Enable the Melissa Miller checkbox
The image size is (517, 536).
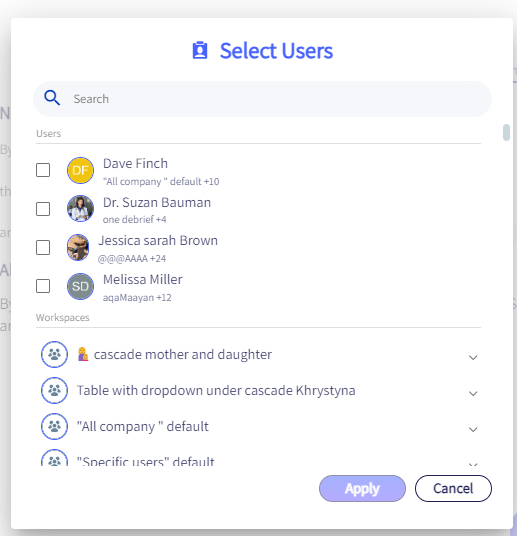coord(43,286)
